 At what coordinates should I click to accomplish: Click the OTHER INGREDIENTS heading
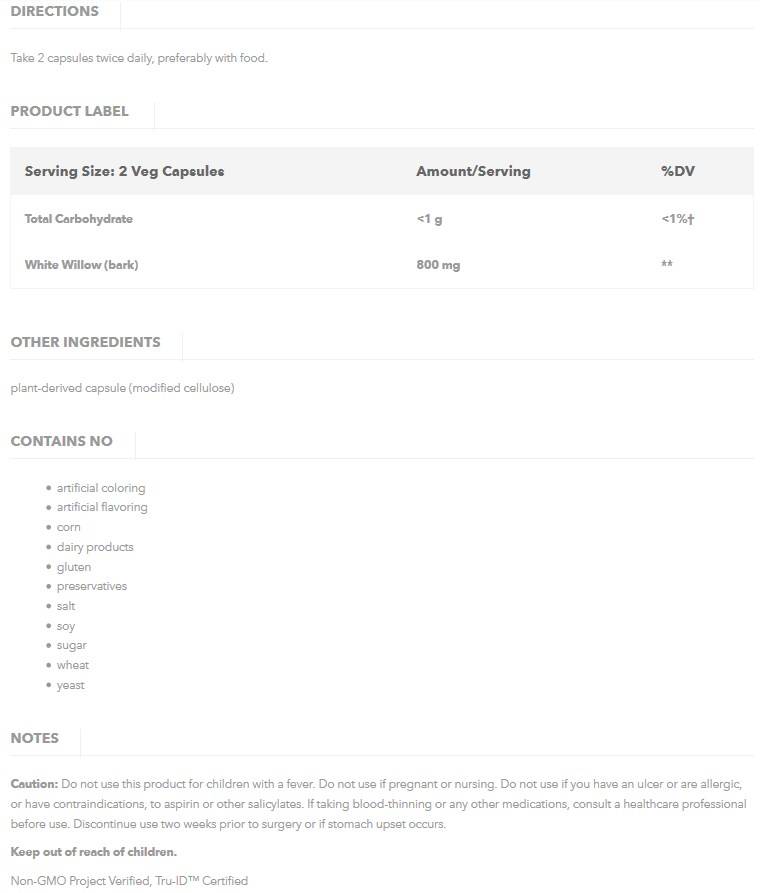pyautogui.click(x=85, y=342)
